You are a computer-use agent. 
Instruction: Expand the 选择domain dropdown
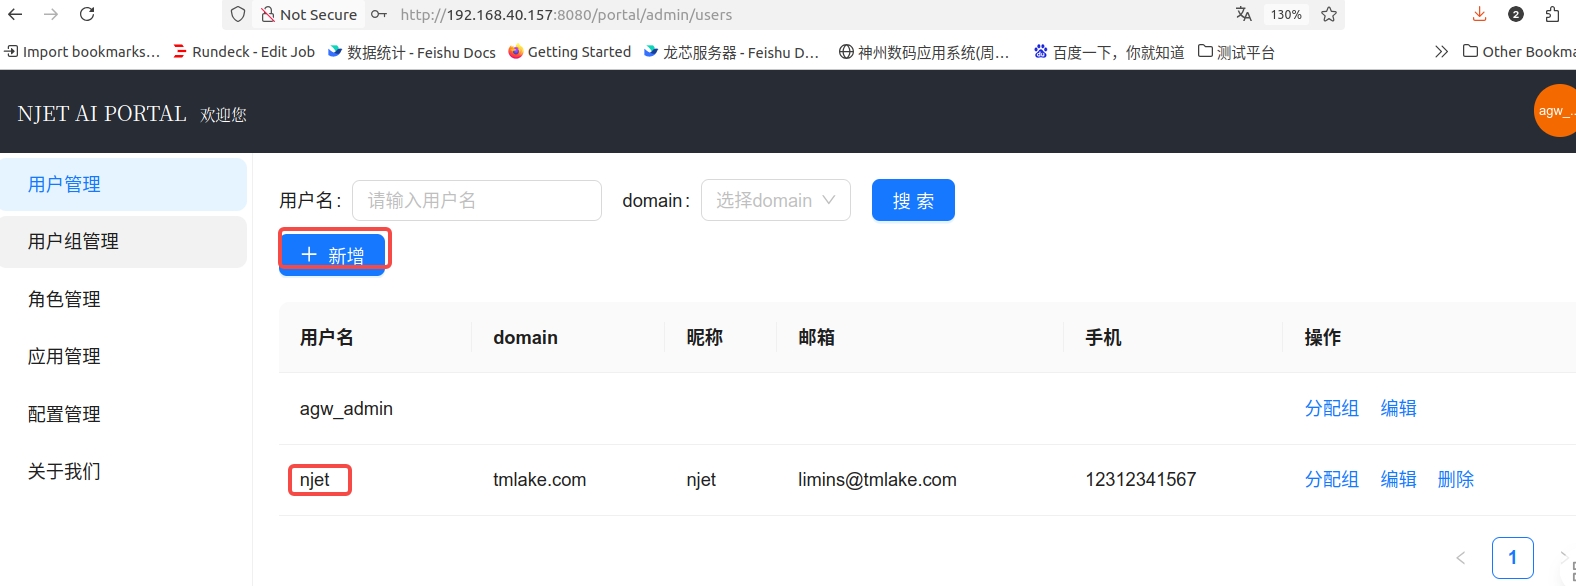775,200
